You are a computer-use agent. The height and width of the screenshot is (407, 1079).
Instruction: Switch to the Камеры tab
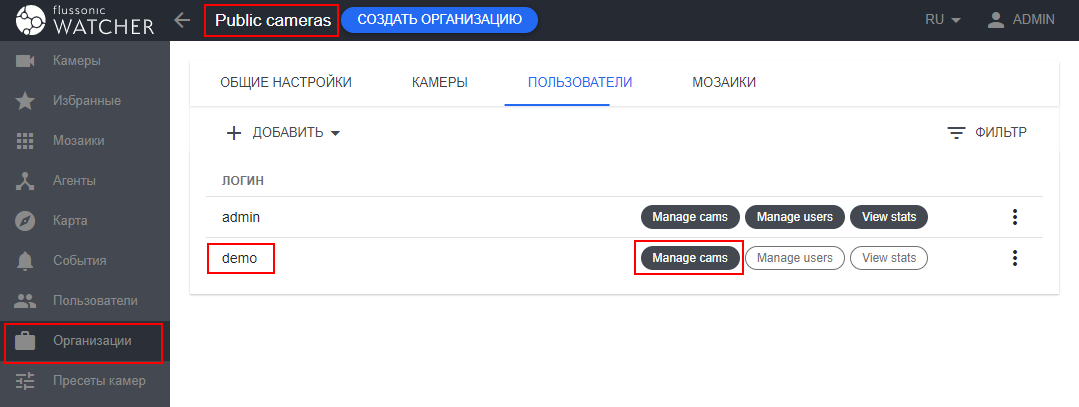[x=440, y=82]
